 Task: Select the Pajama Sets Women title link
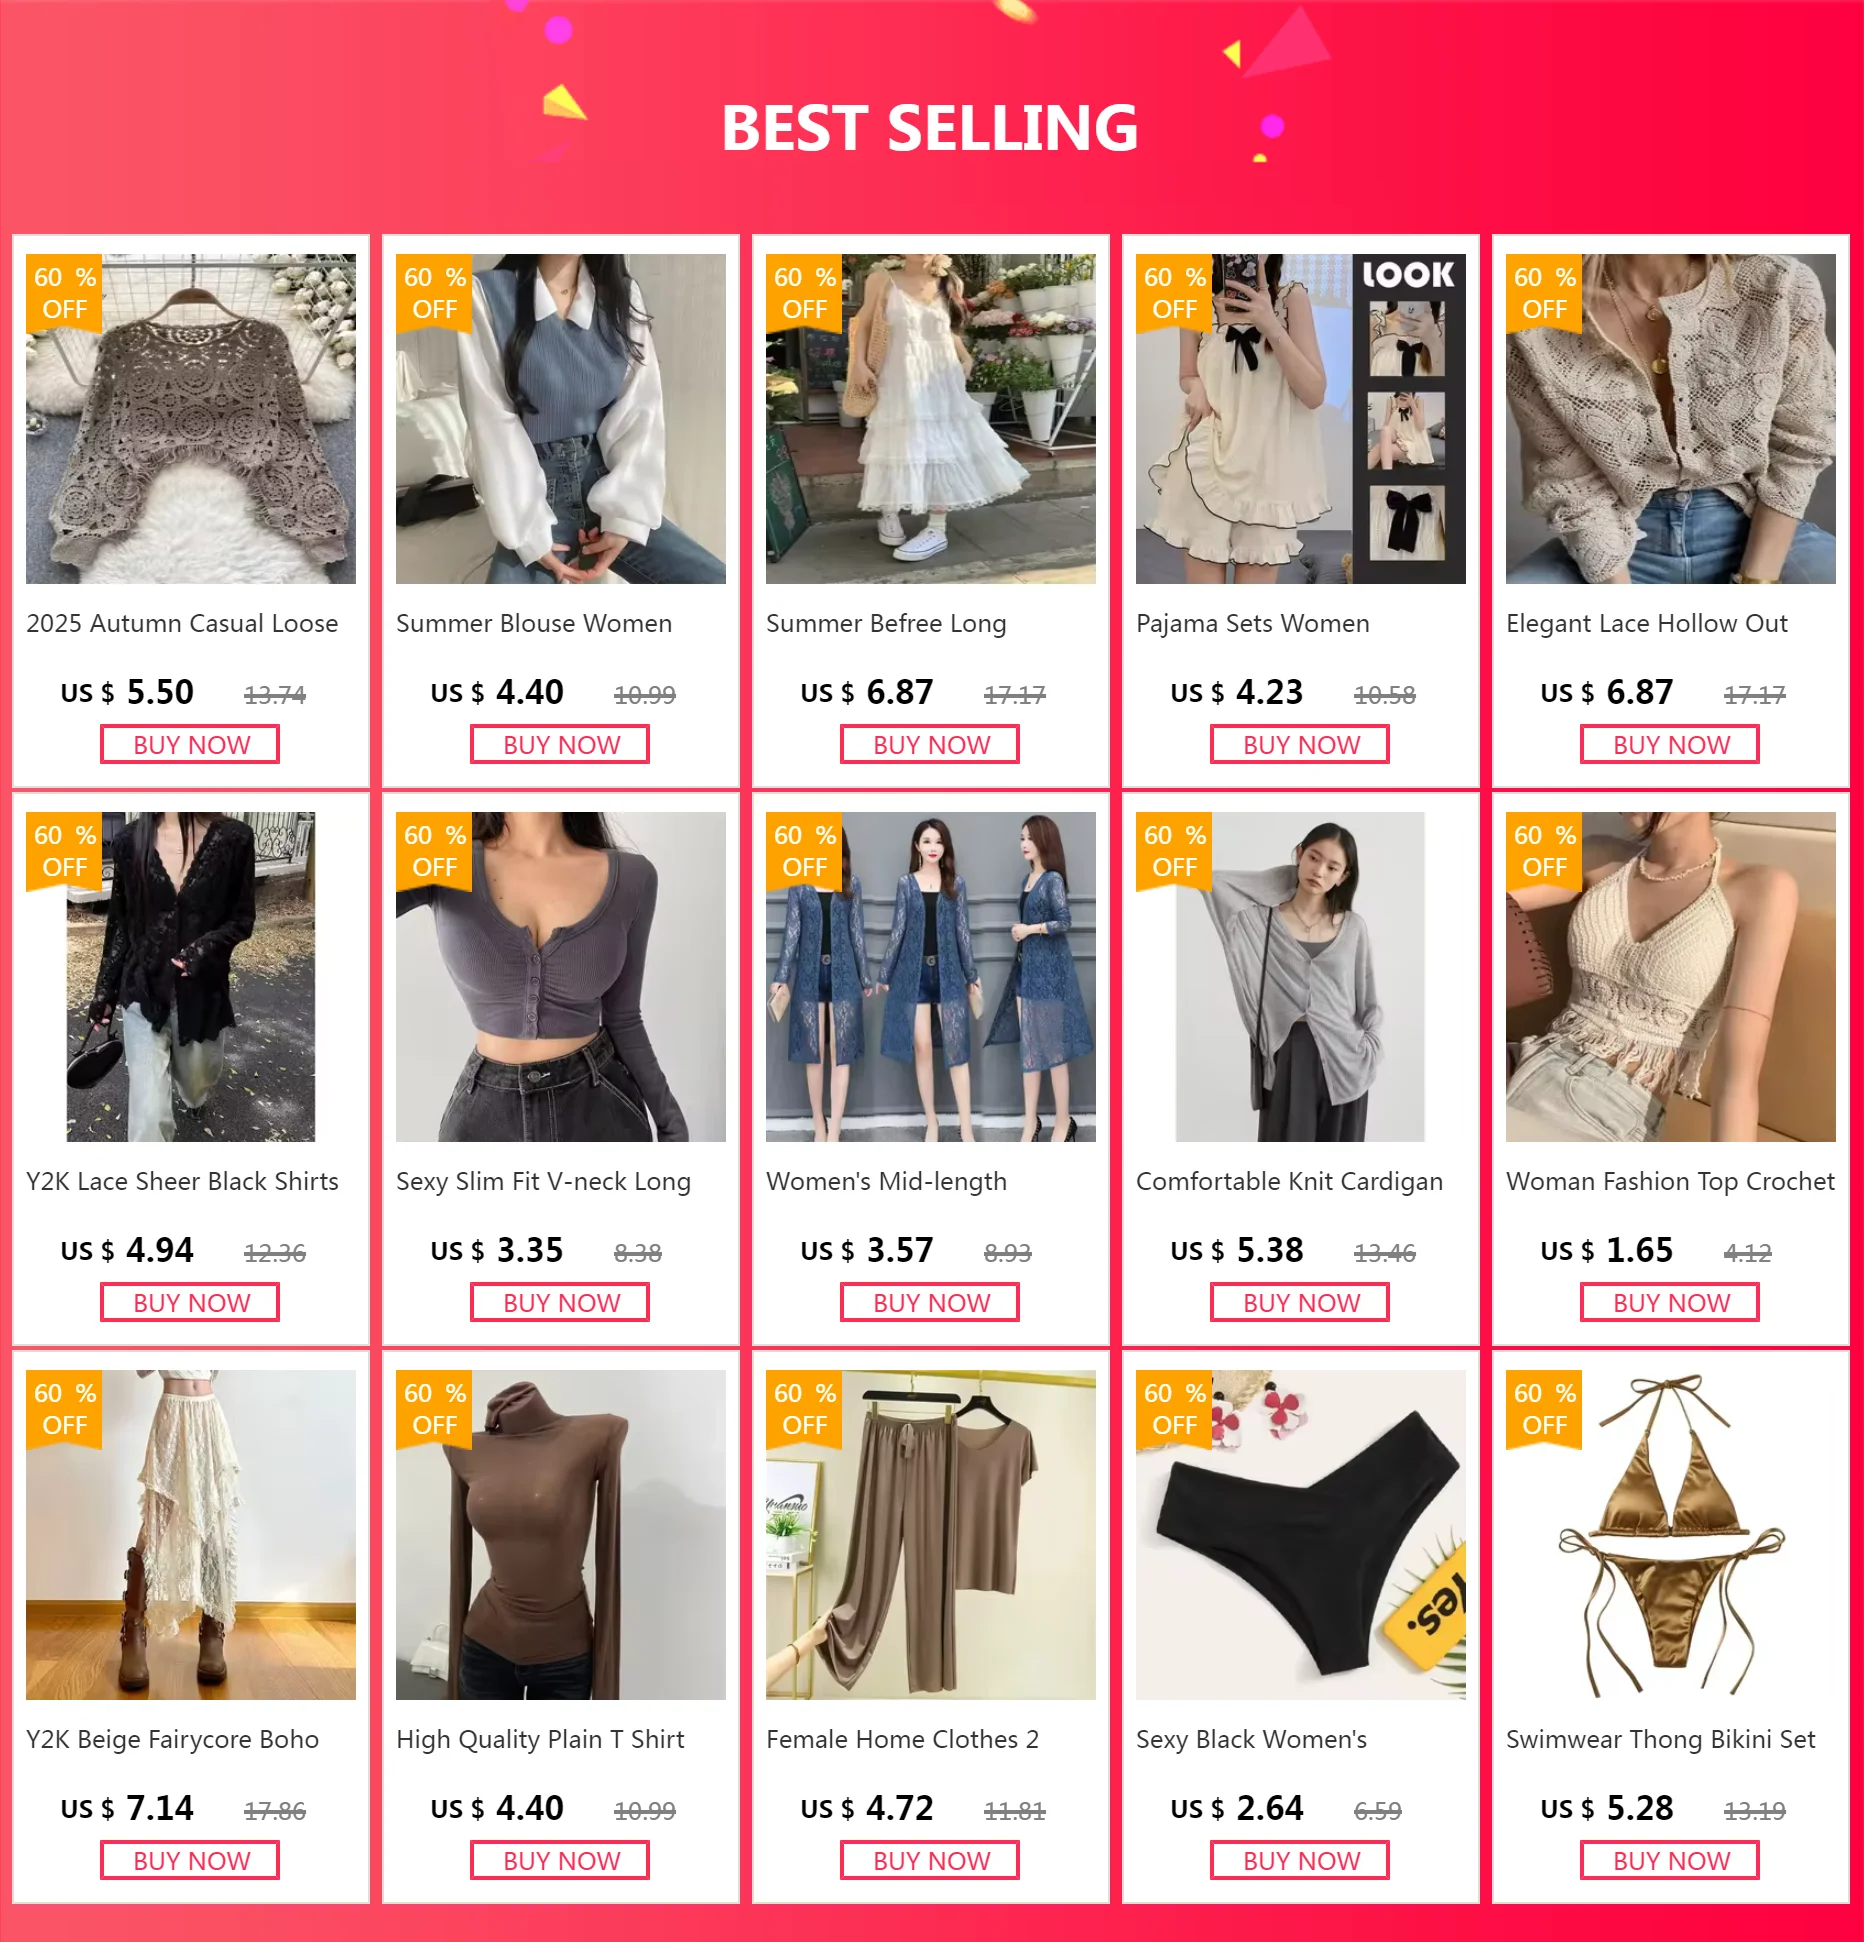pyautogui.click(x=1252, y=624)
